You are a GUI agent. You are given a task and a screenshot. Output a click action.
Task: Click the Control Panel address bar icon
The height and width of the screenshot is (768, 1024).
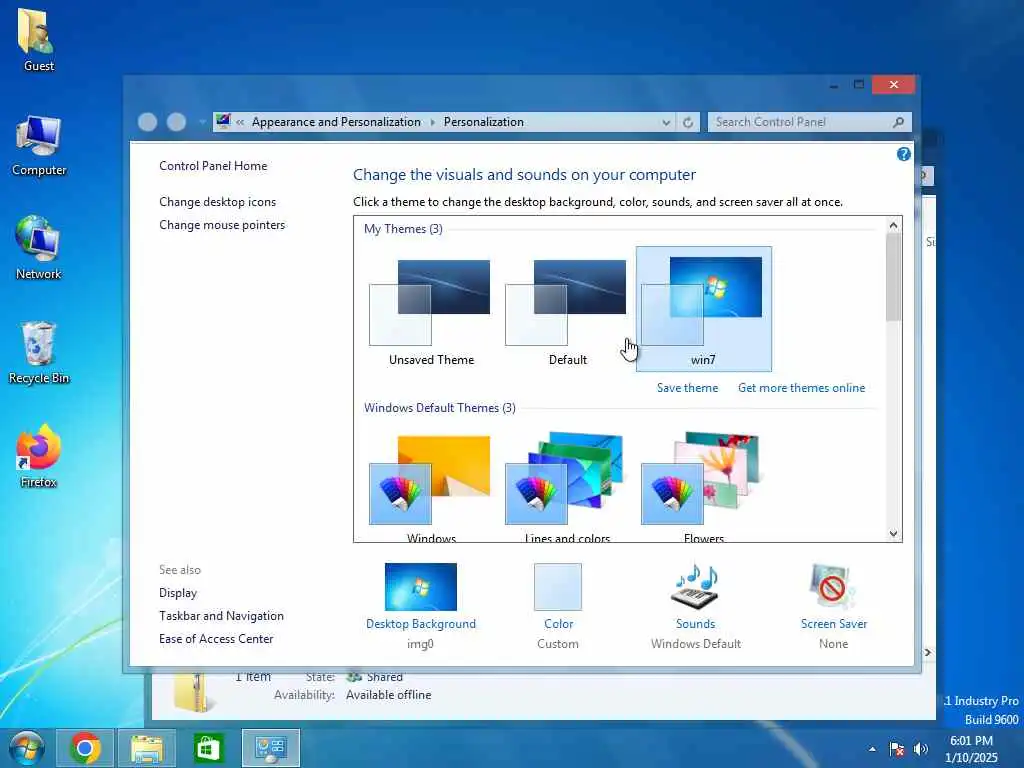(x=223, y=121)
